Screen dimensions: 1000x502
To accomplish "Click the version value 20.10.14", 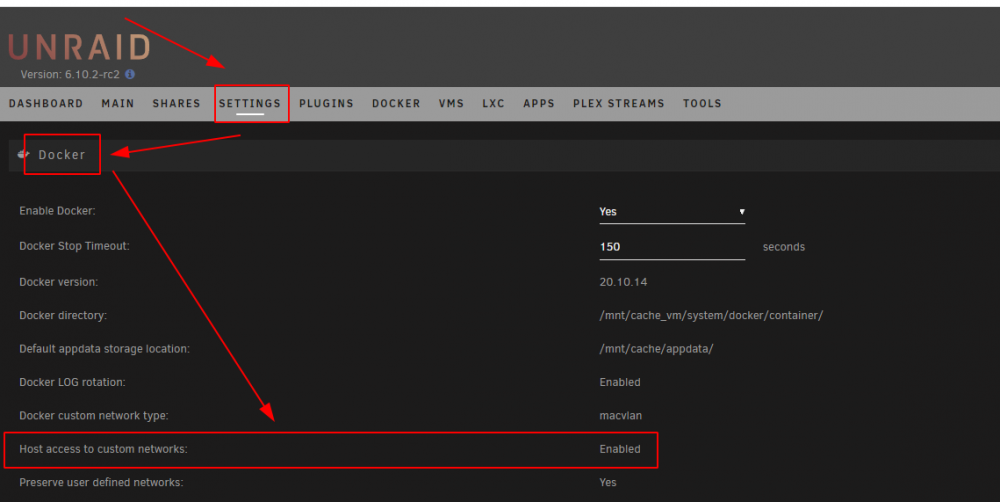I will (623, 282).
